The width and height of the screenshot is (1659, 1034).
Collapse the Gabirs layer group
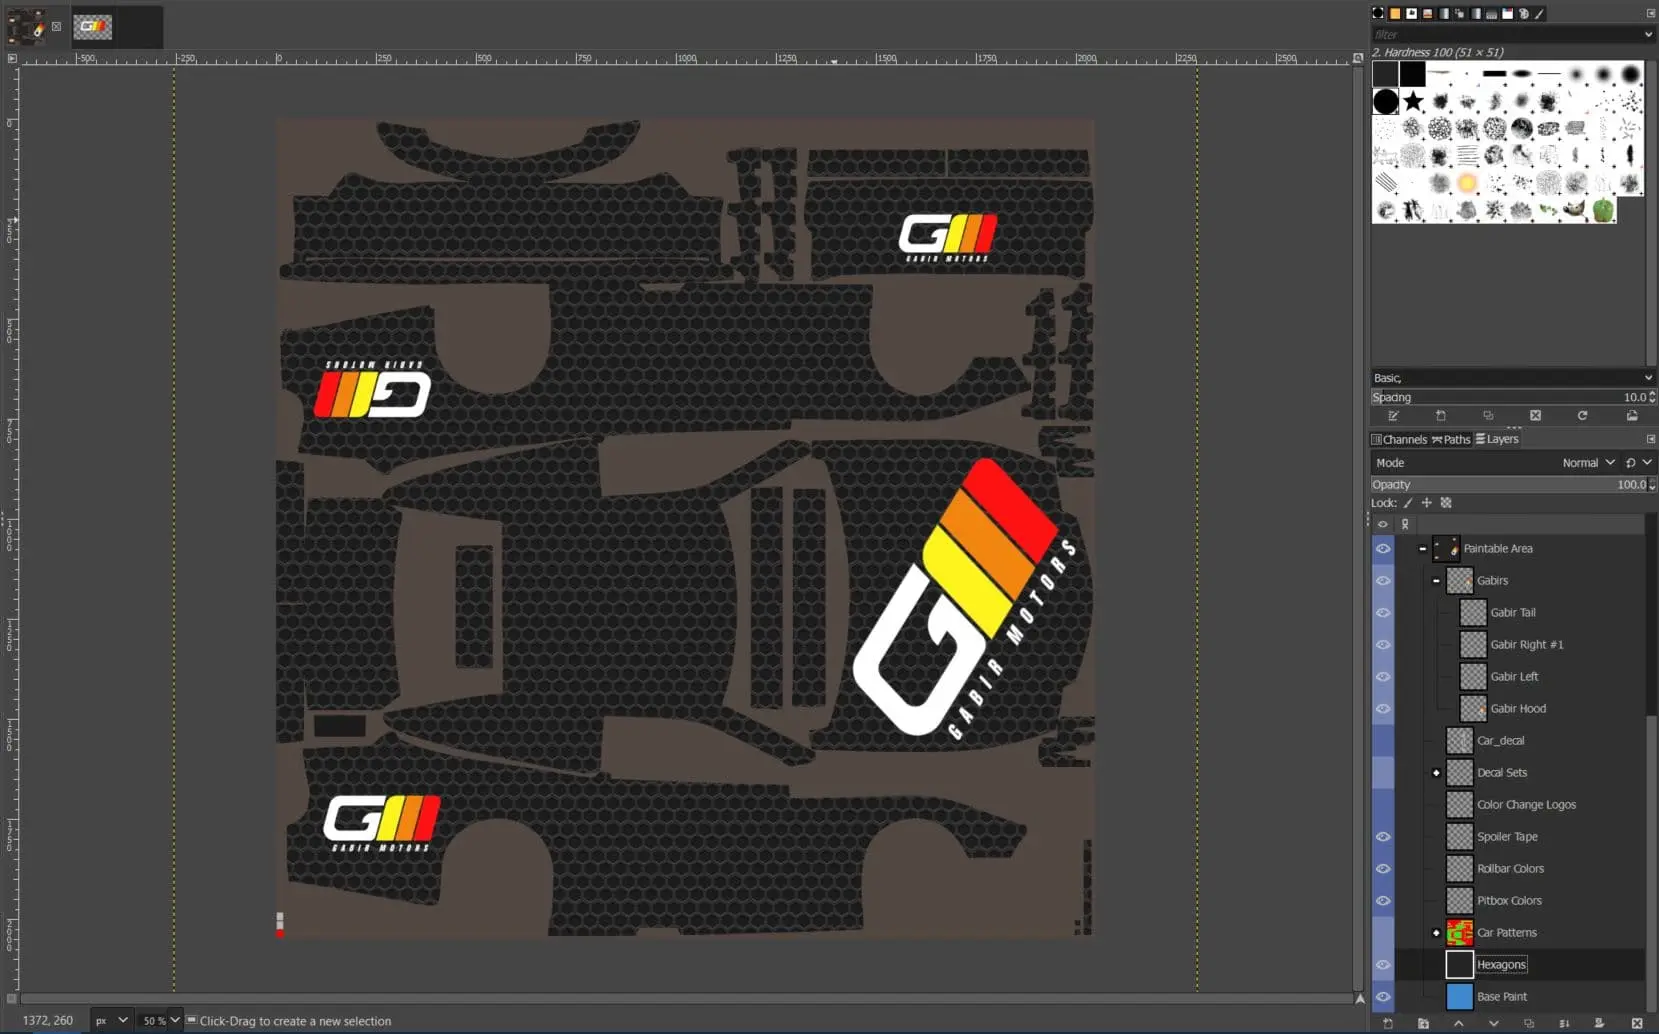point(1436,581)
